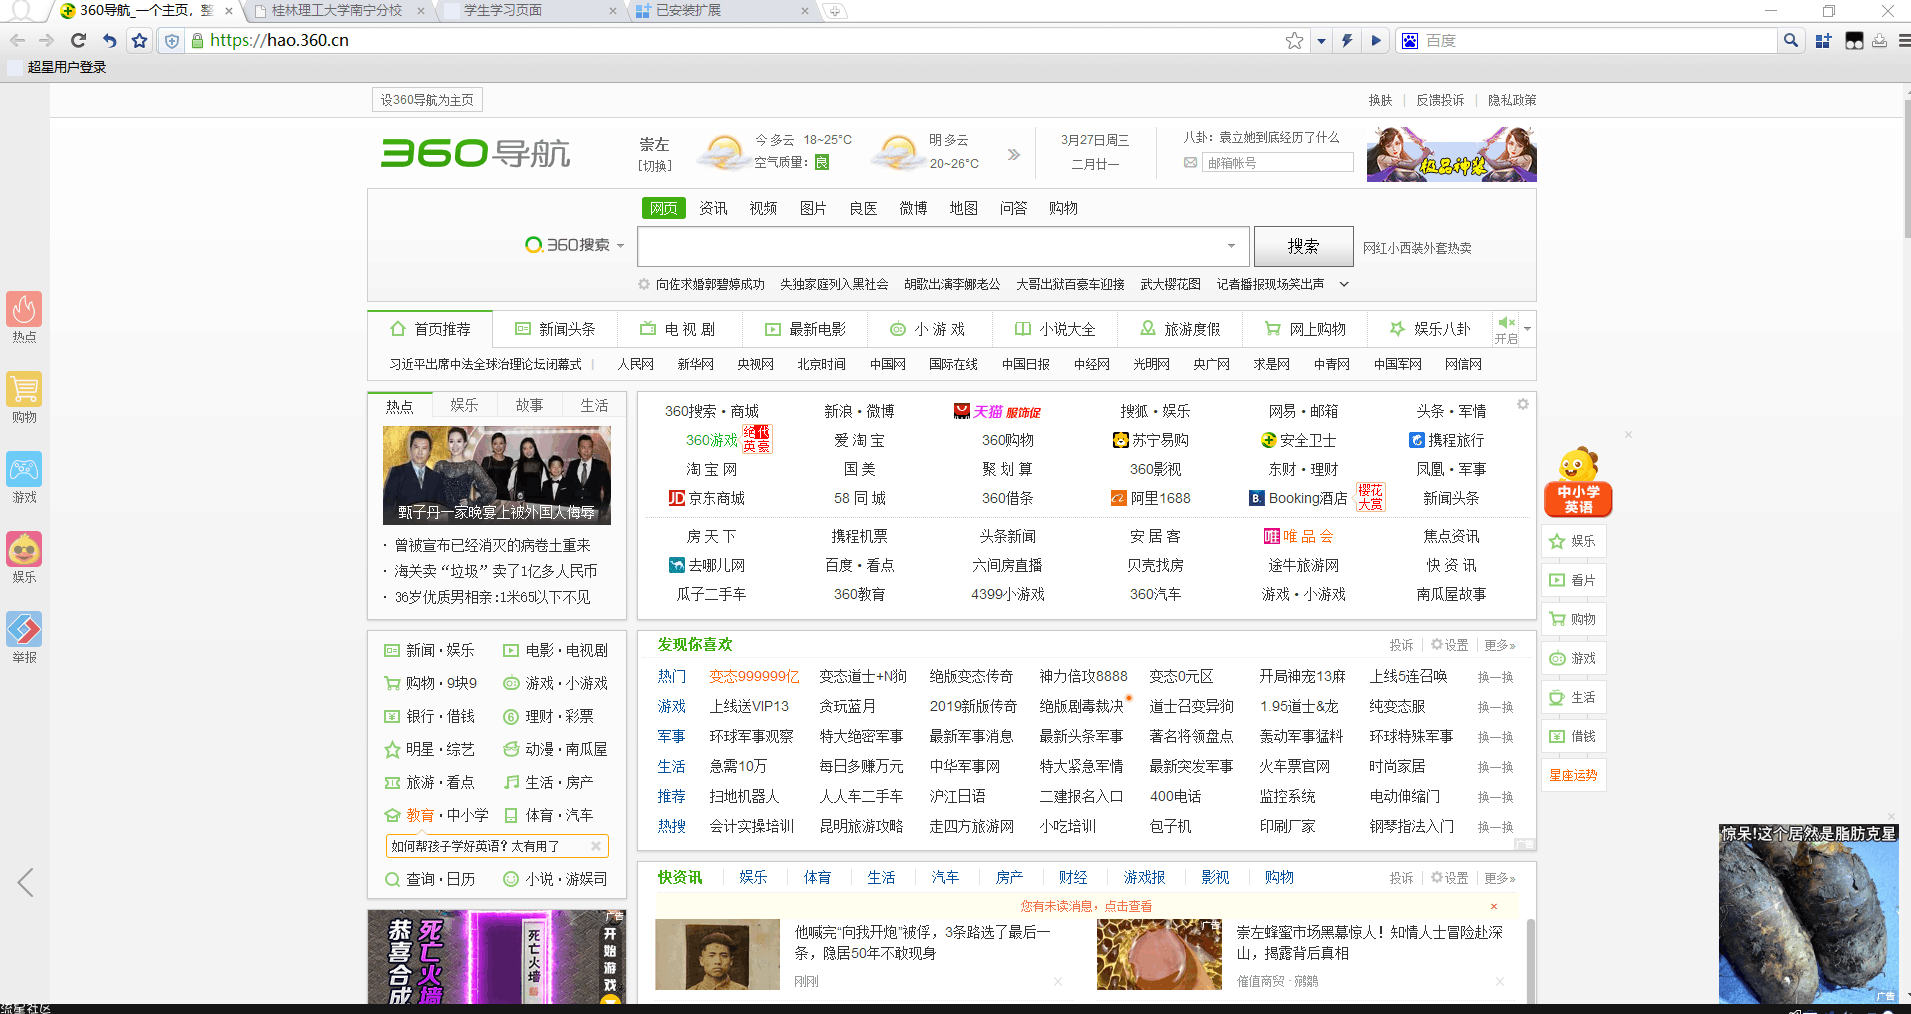Screen dimensions: 1911x1014
Task: Click the left collapse arrow on sidebar
Action: click(26, 882)
